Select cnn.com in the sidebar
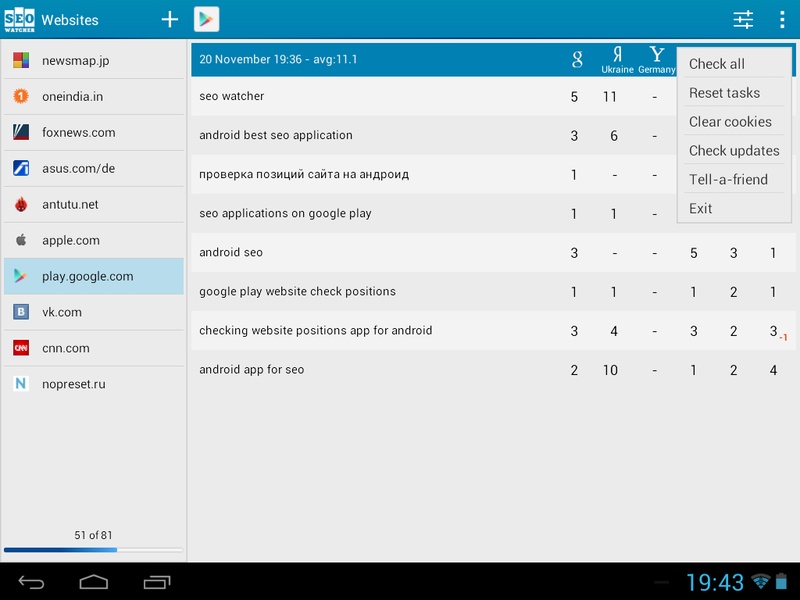Viewport: 800px width, 600px height. (94, 348)
